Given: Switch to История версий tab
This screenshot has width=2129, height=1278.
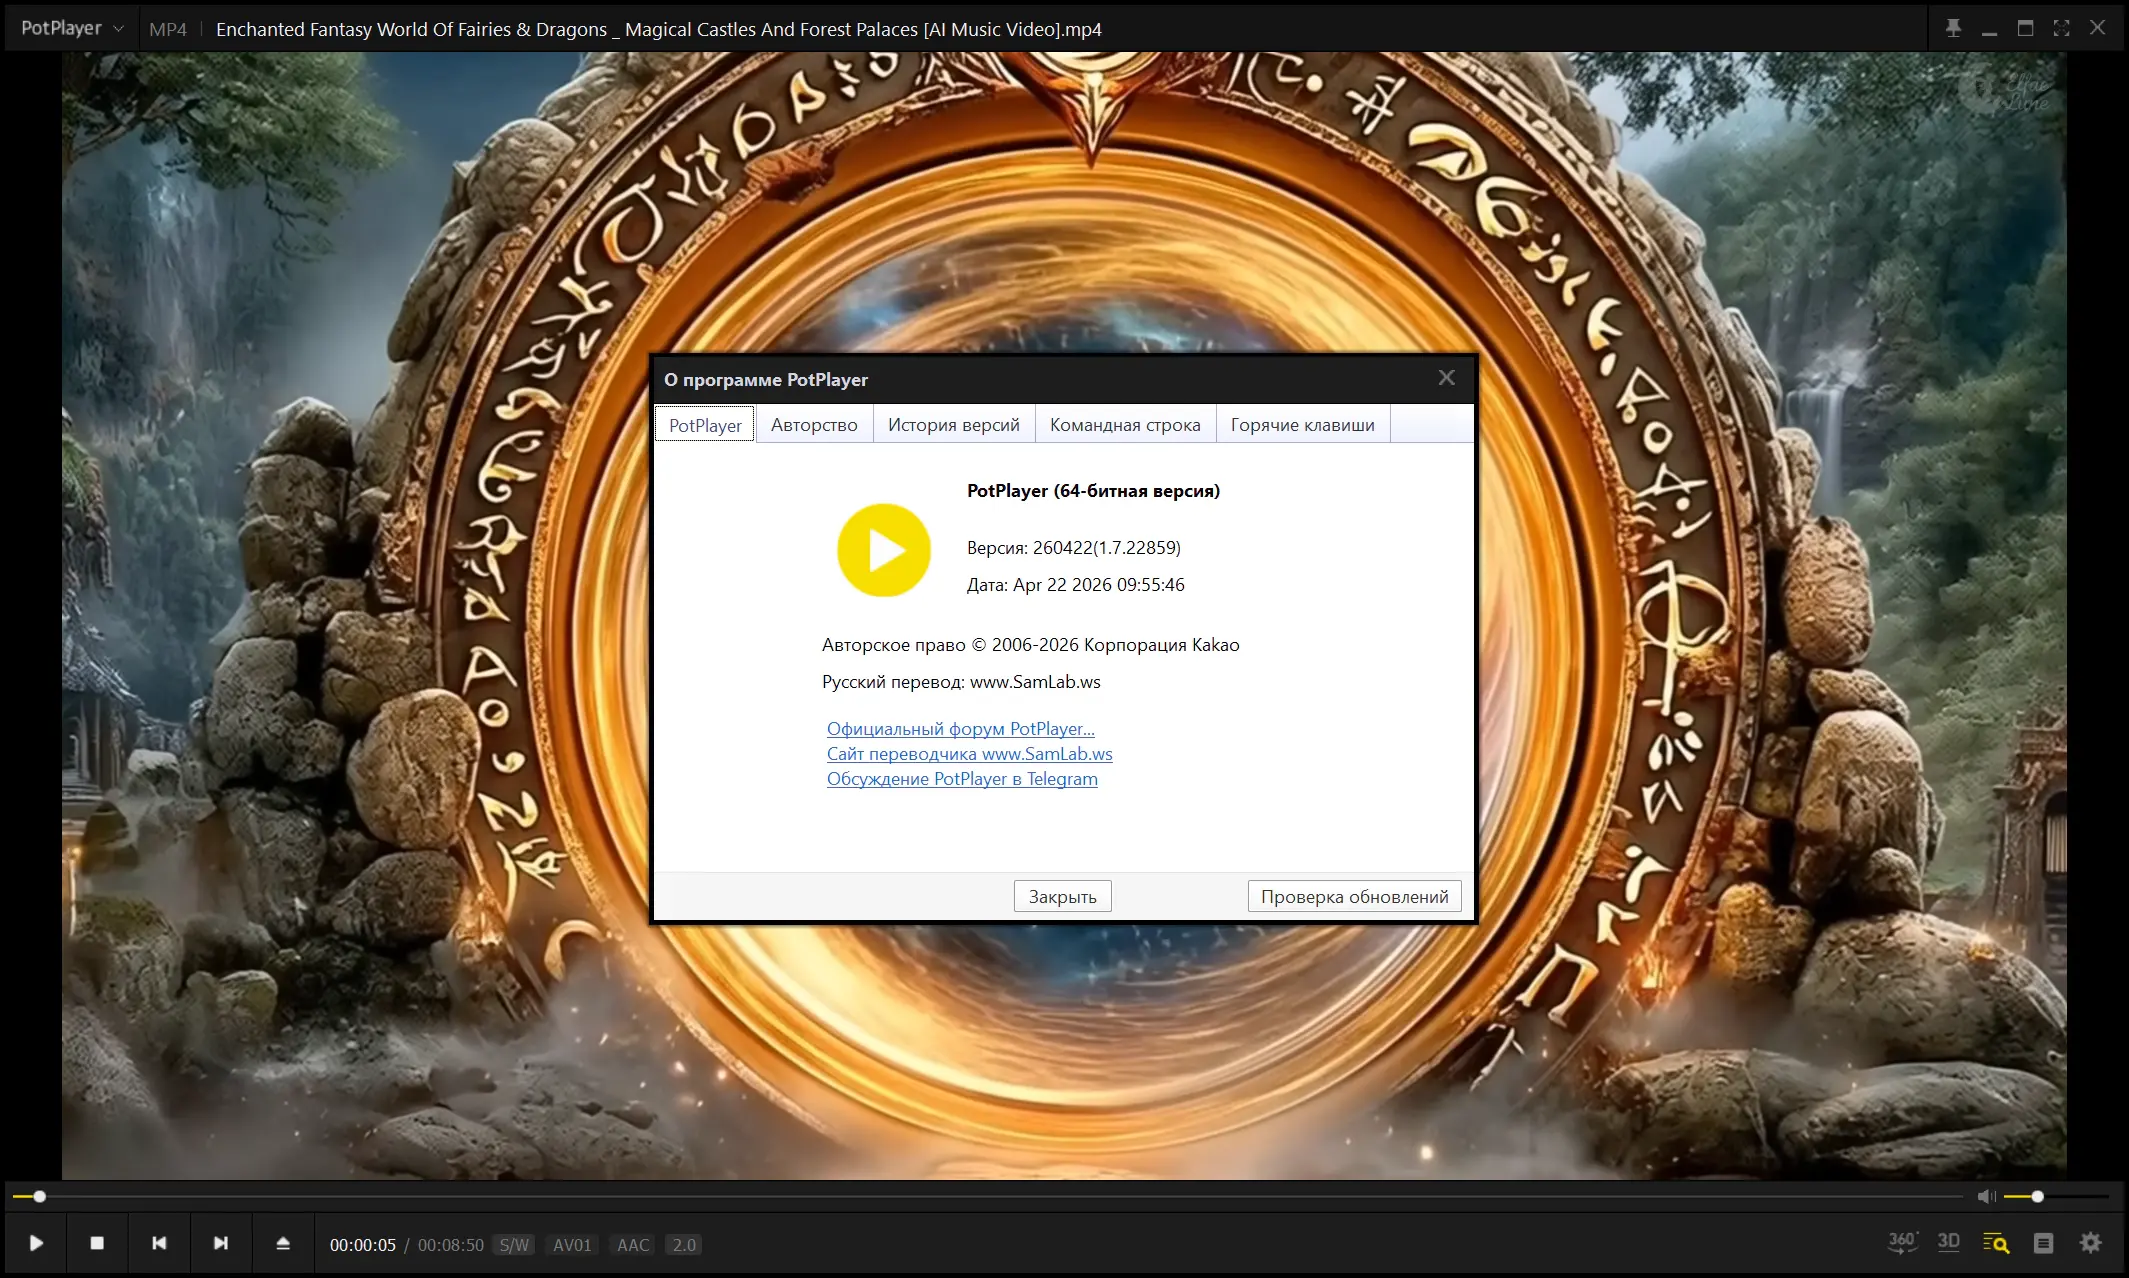Looking at the screenshot, I should (953, 425).
